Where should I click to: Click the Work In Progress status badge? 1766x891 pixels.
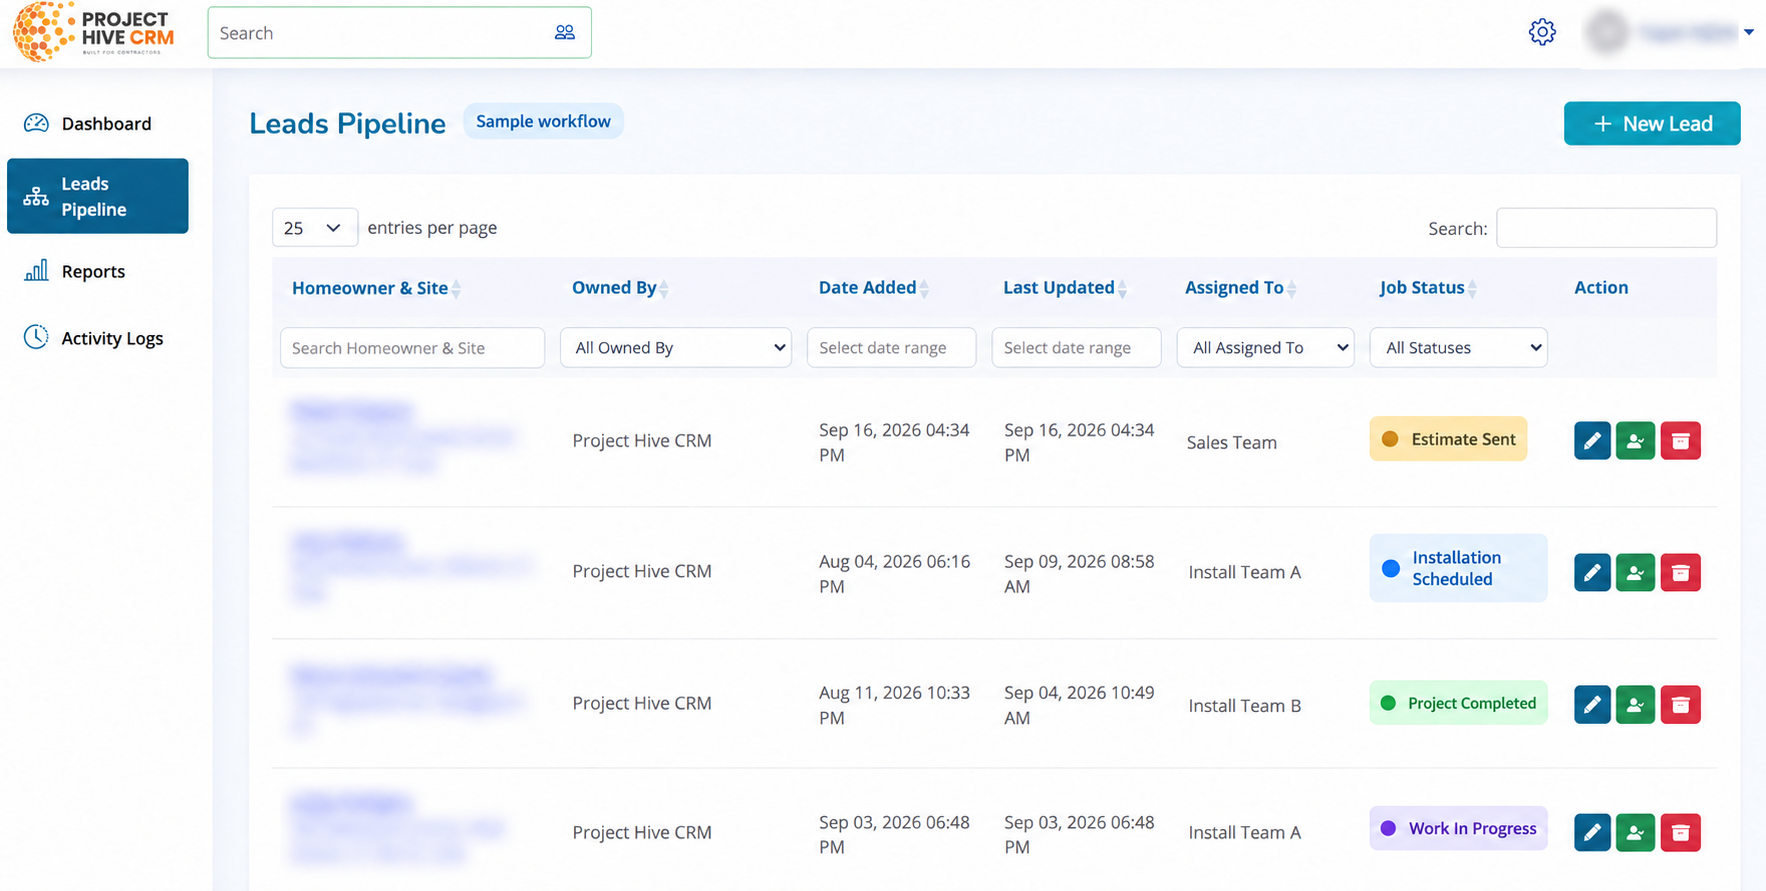pyautogui.click(x=1458, y=828)
